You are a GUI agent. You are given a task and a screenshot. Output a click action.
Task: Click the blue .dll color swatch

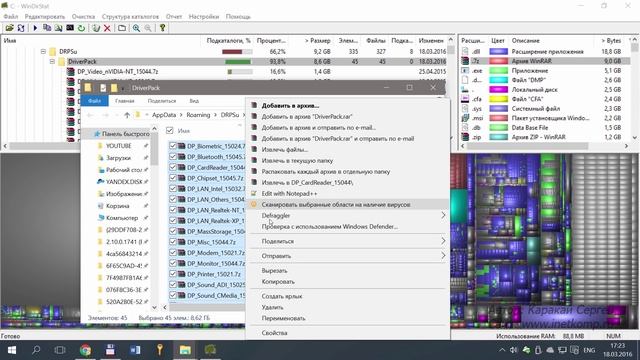pos(498,51)
